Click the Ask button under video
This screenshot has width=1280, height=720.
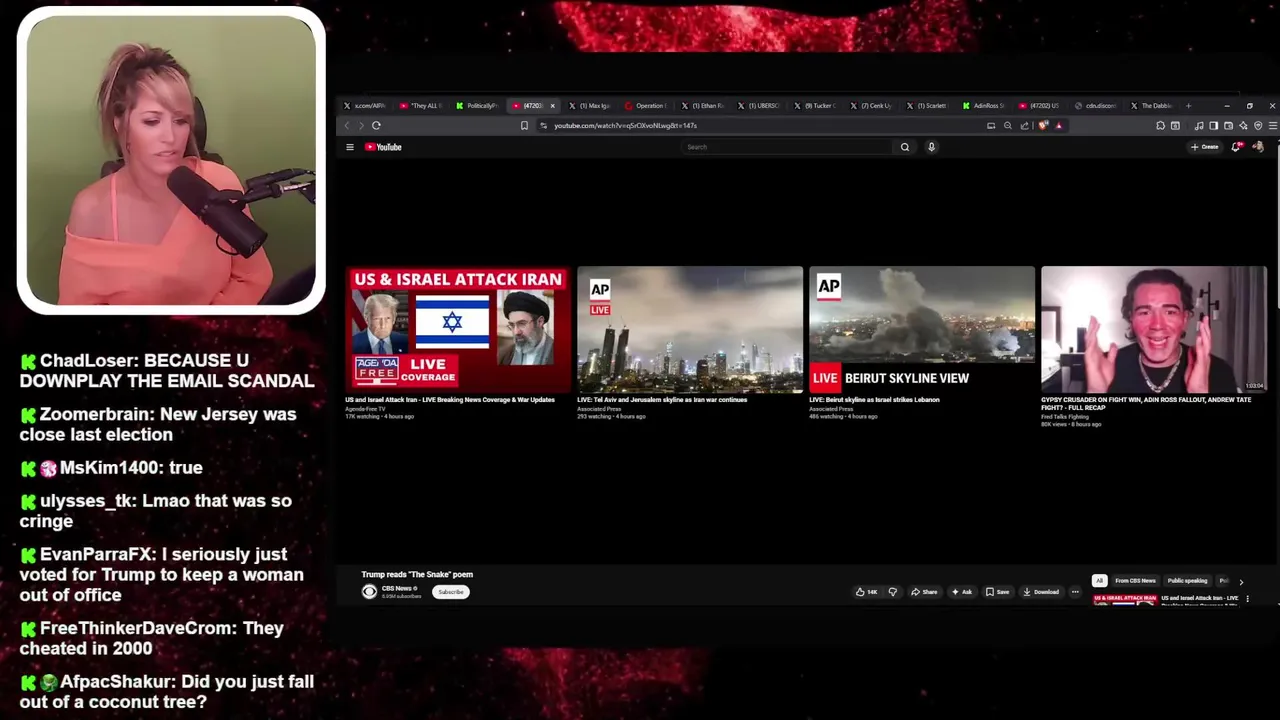pyautogui.click(x=962, y=592)
